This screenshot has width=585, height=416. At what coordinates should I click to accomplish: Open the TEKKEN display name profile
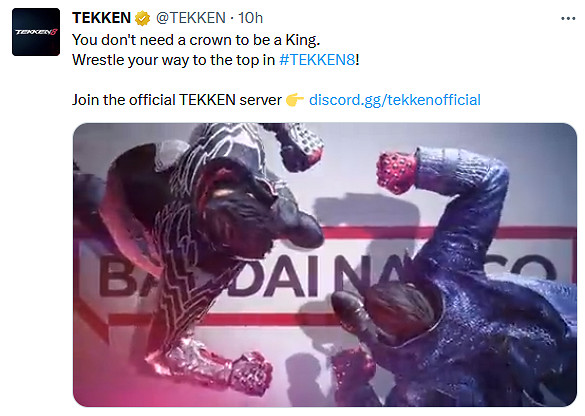pos(101,18)
